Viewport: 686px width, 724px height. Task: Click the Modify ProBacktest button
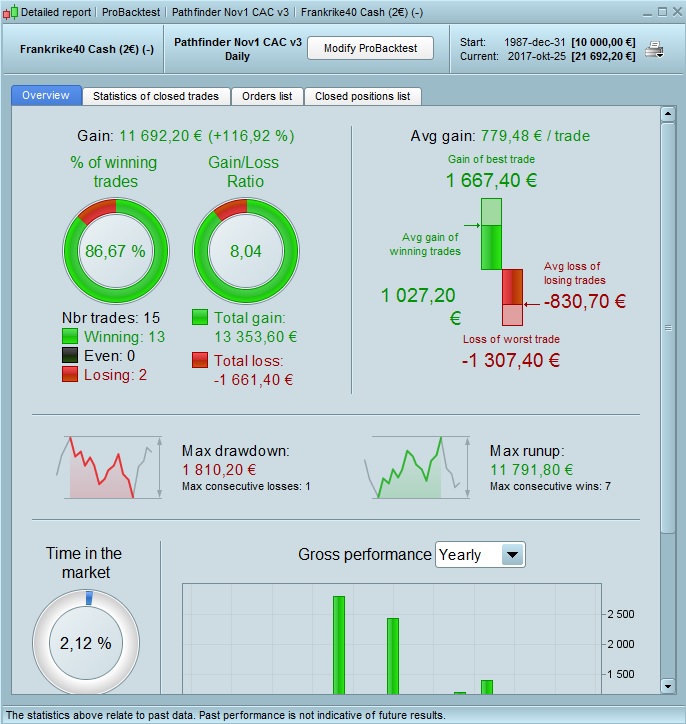[x=370, y=48]
